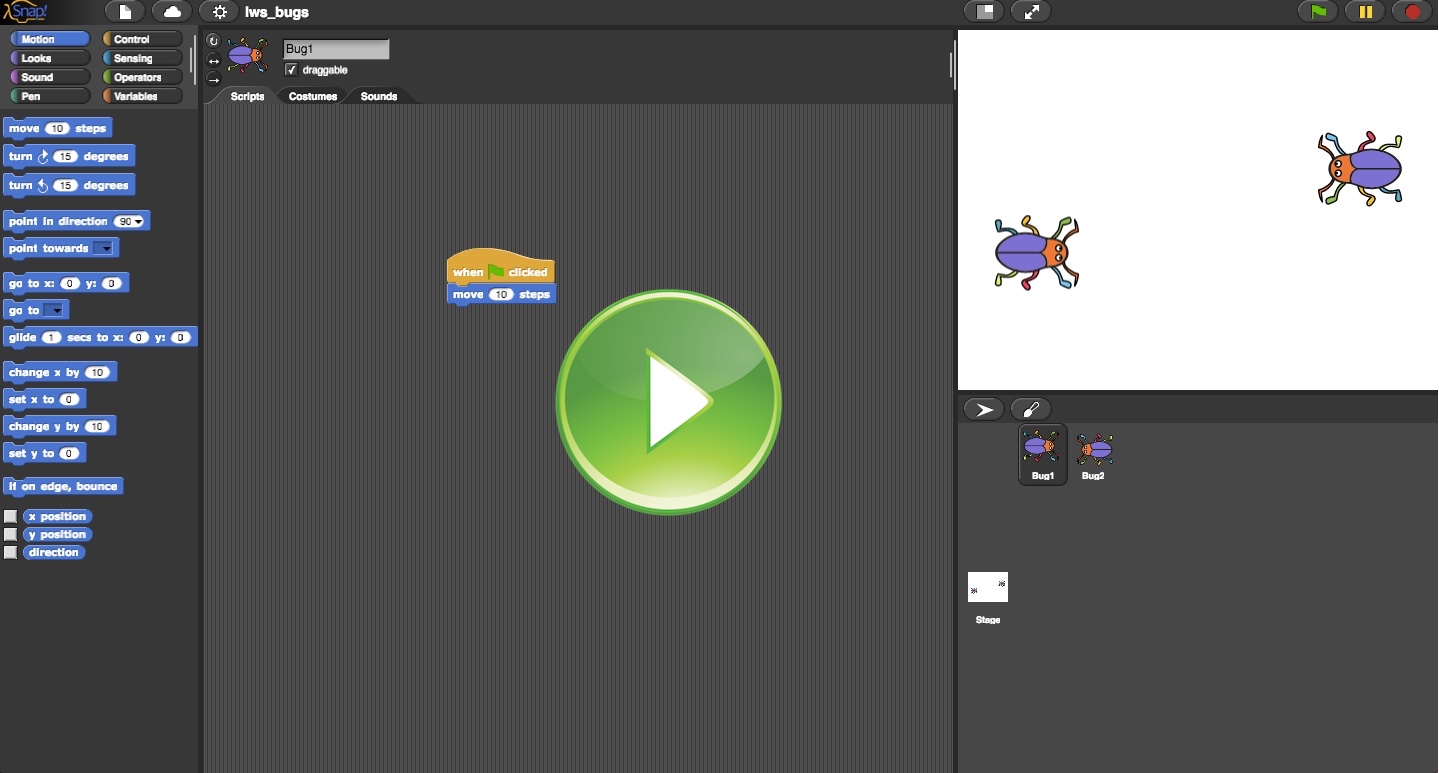Paint a new sprite with brush icon

1031,409
